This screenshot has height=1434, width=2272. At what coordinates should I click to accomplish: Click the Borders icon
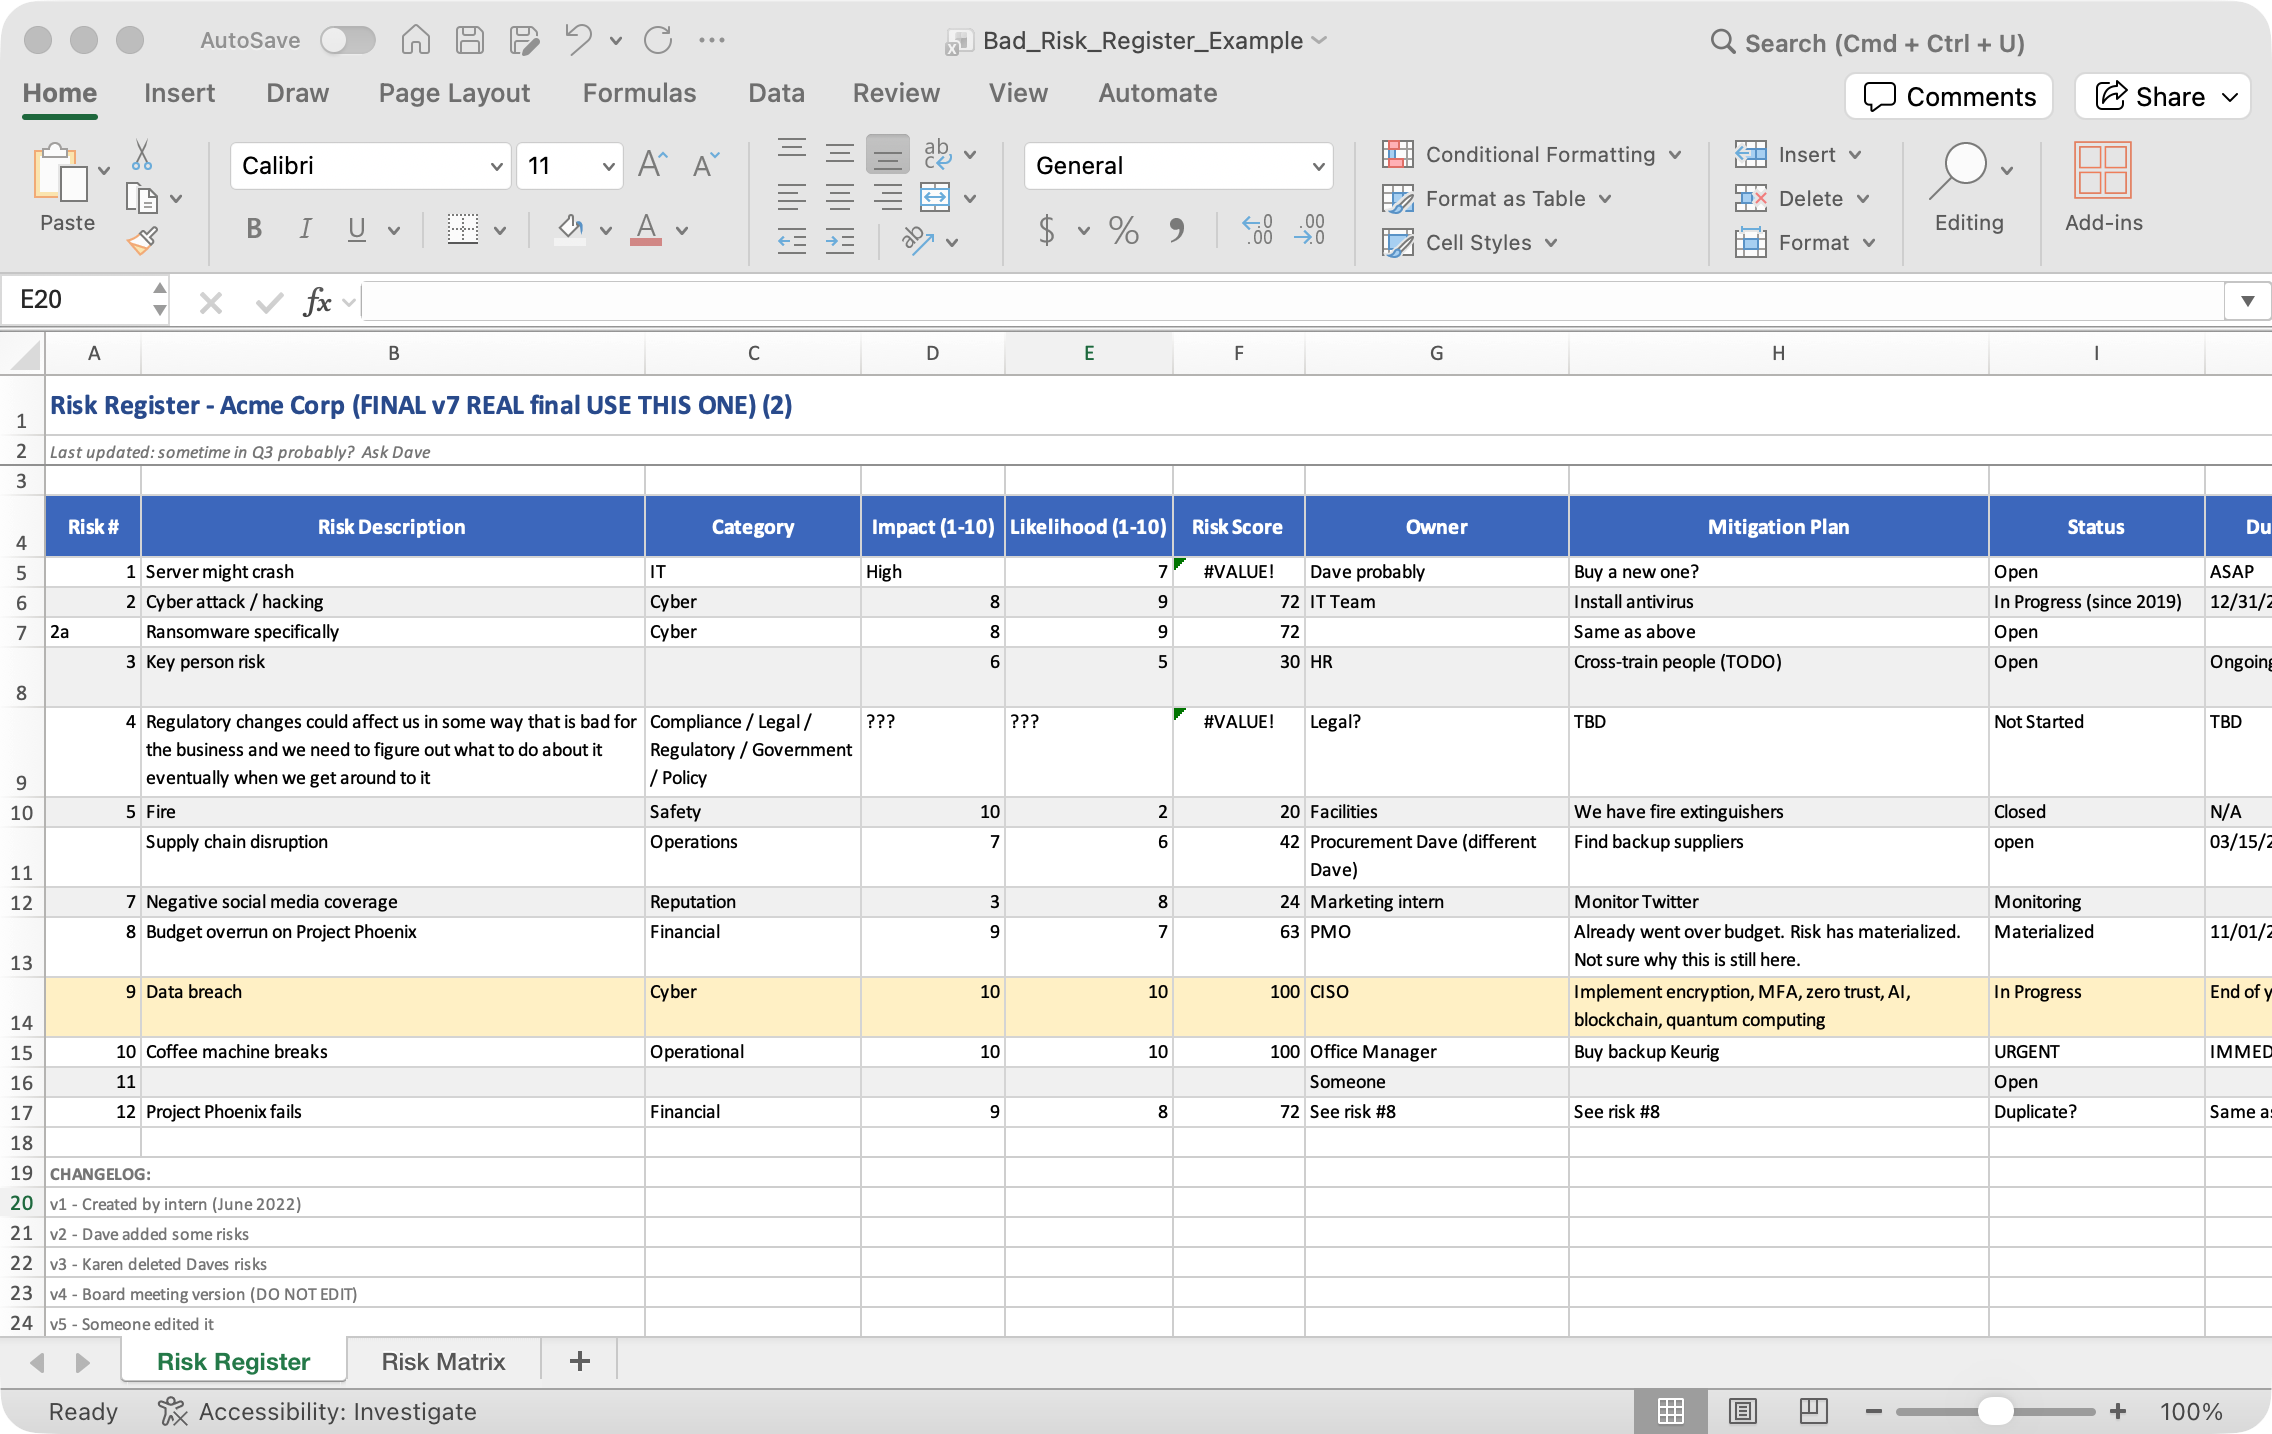pos(462,229)
